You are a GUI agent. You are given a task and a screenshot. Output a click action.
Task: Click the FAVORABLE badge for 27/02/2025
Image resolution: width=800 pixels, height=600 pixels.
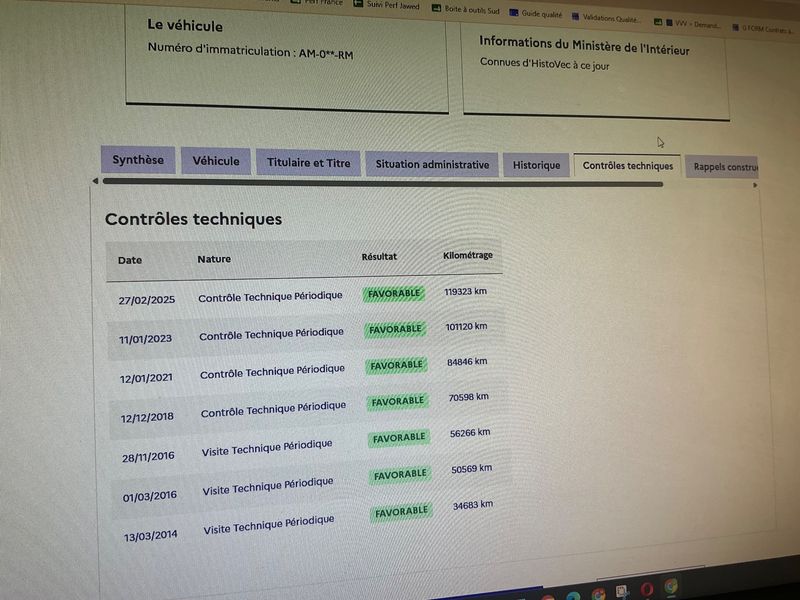[x=393, y=294]
